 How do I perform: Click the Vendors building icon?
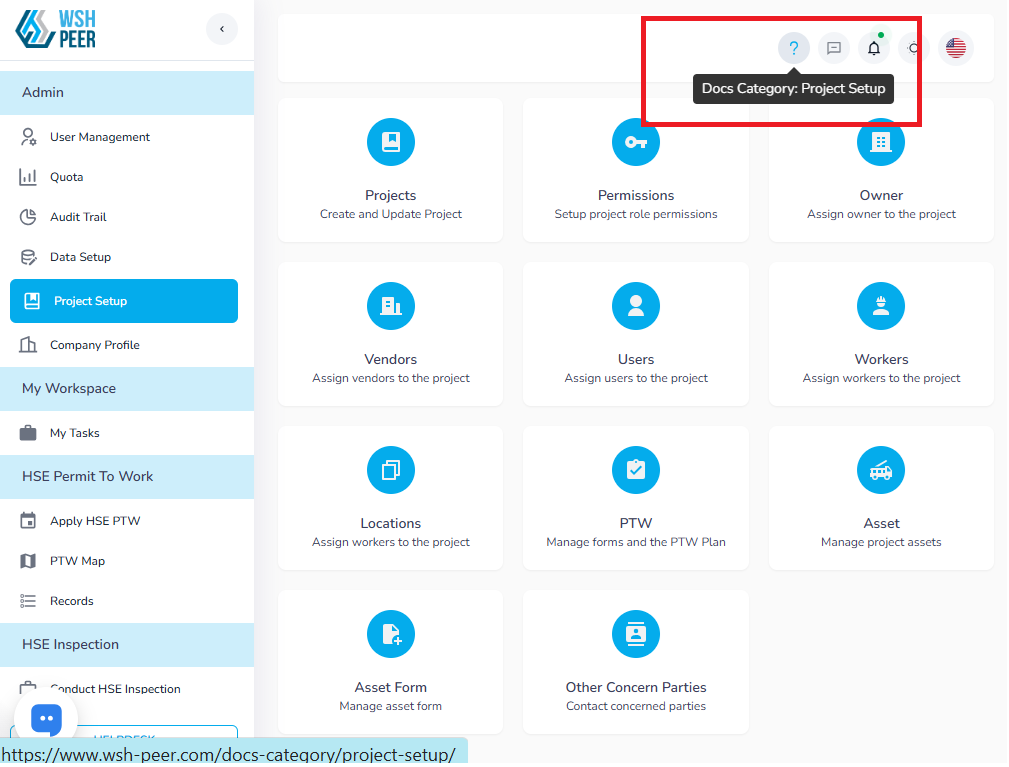[x=391, y=306]
